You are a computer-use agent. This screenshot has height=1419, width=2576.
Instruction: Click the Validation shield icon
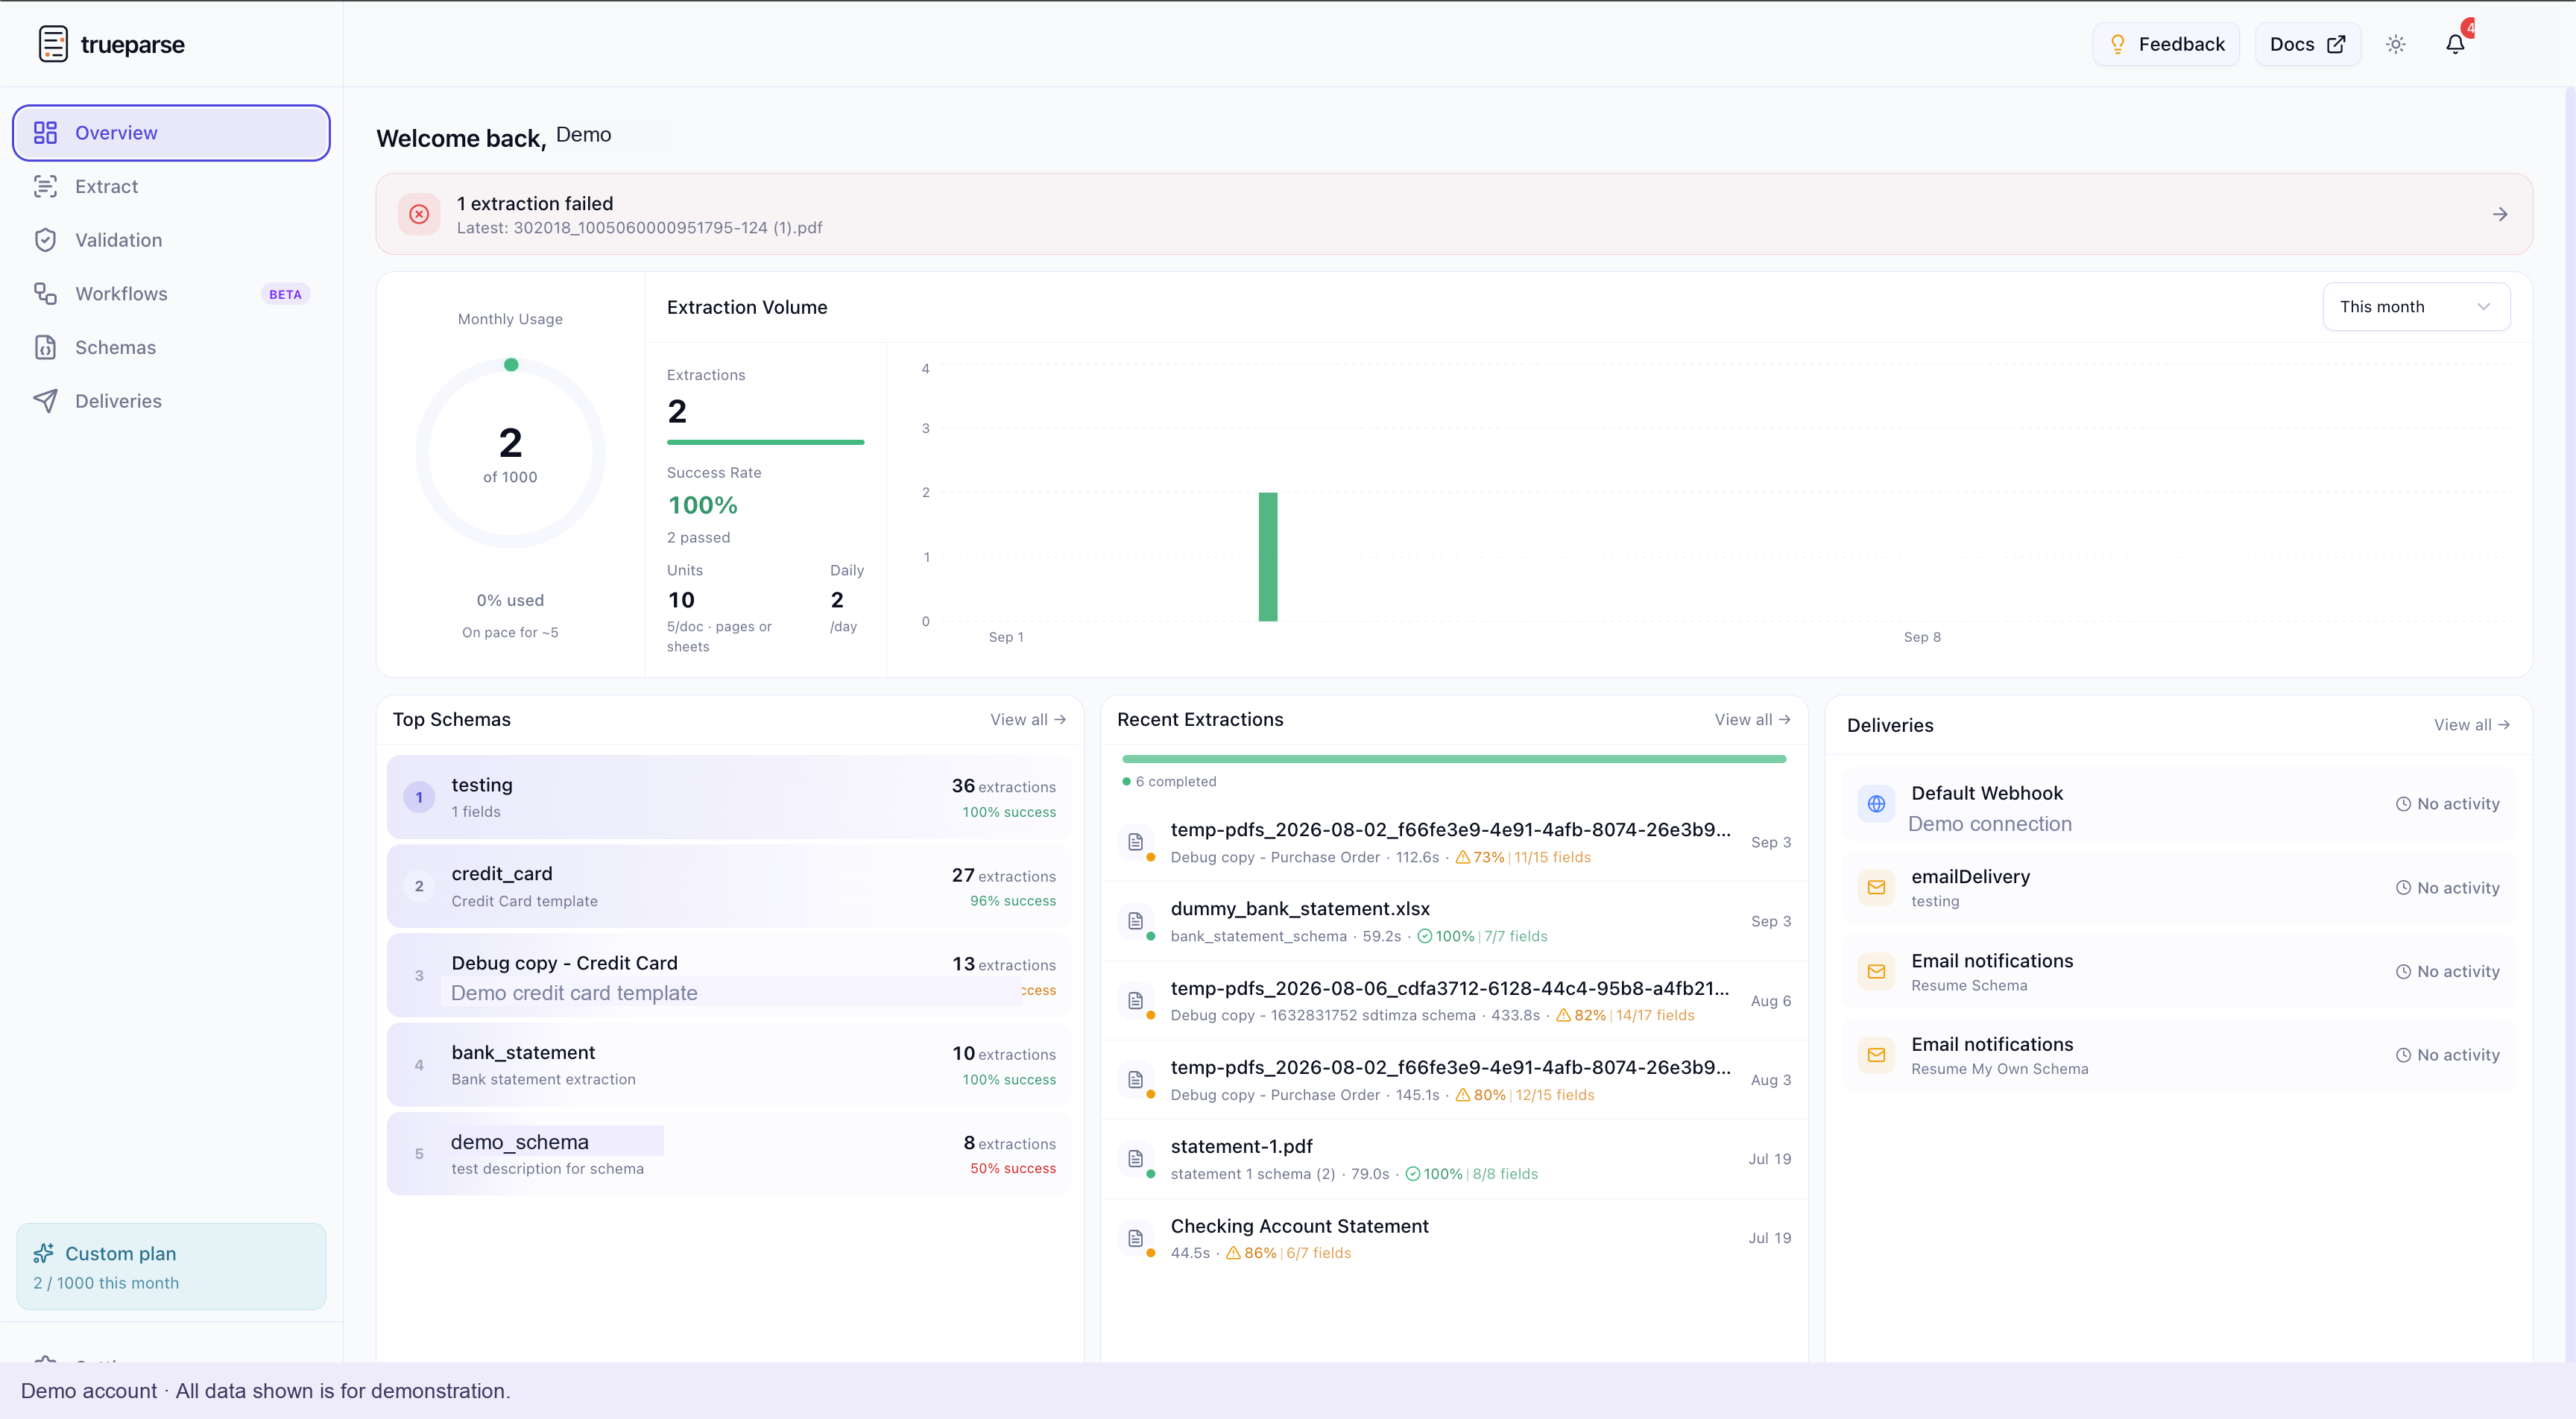click(x=45, y=240)
